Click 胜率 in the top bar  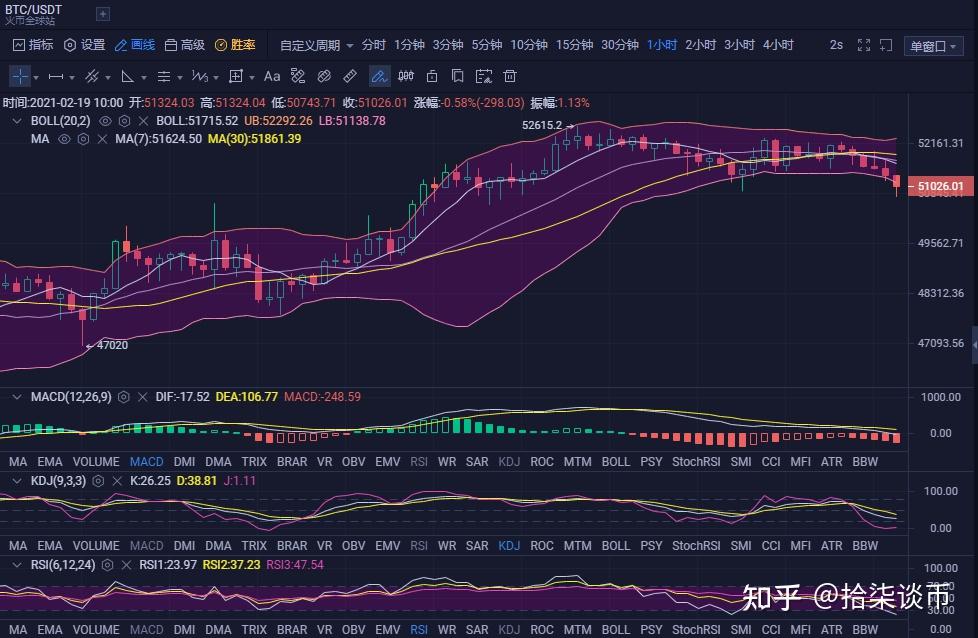tap(239, 45)
